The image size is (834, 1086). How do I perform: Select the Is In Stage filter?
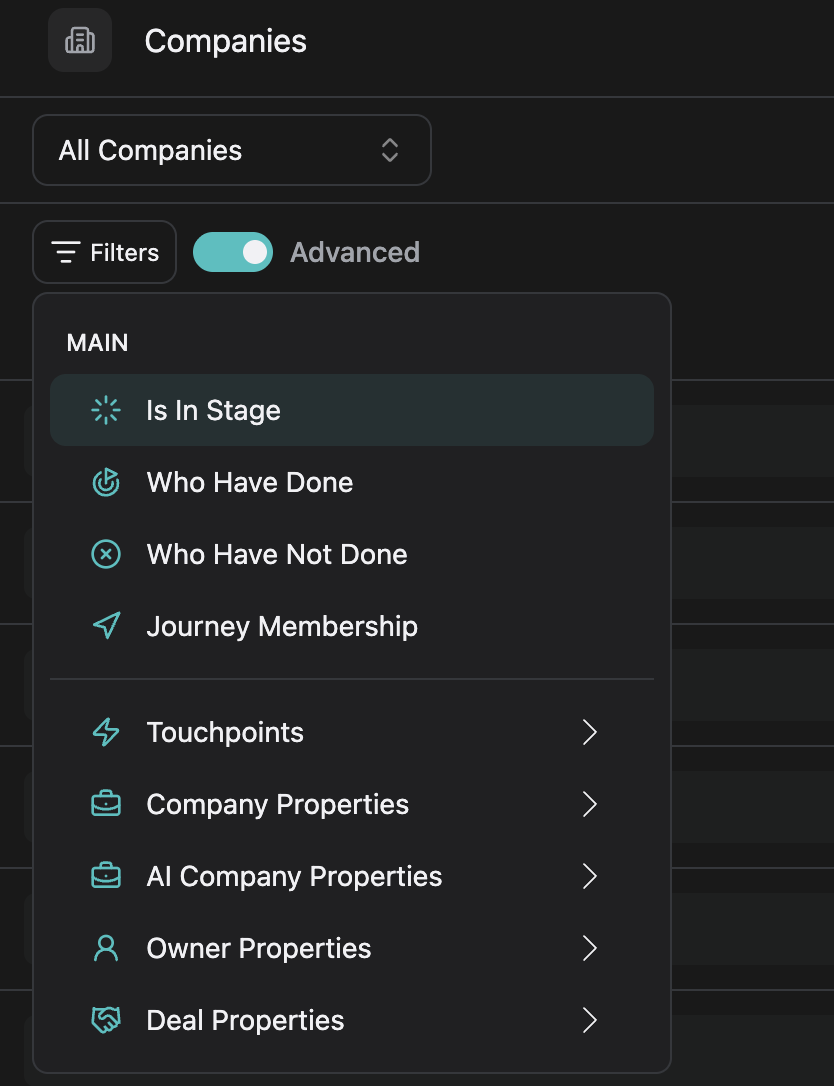[213, 410]
